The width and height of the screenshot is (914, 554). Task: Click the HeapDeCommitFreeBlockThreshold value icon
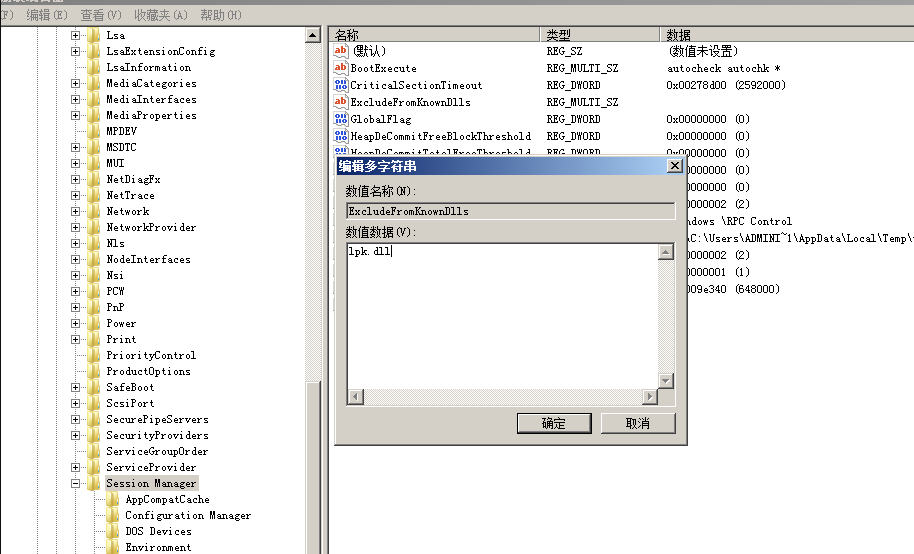(x=340, y=136)
